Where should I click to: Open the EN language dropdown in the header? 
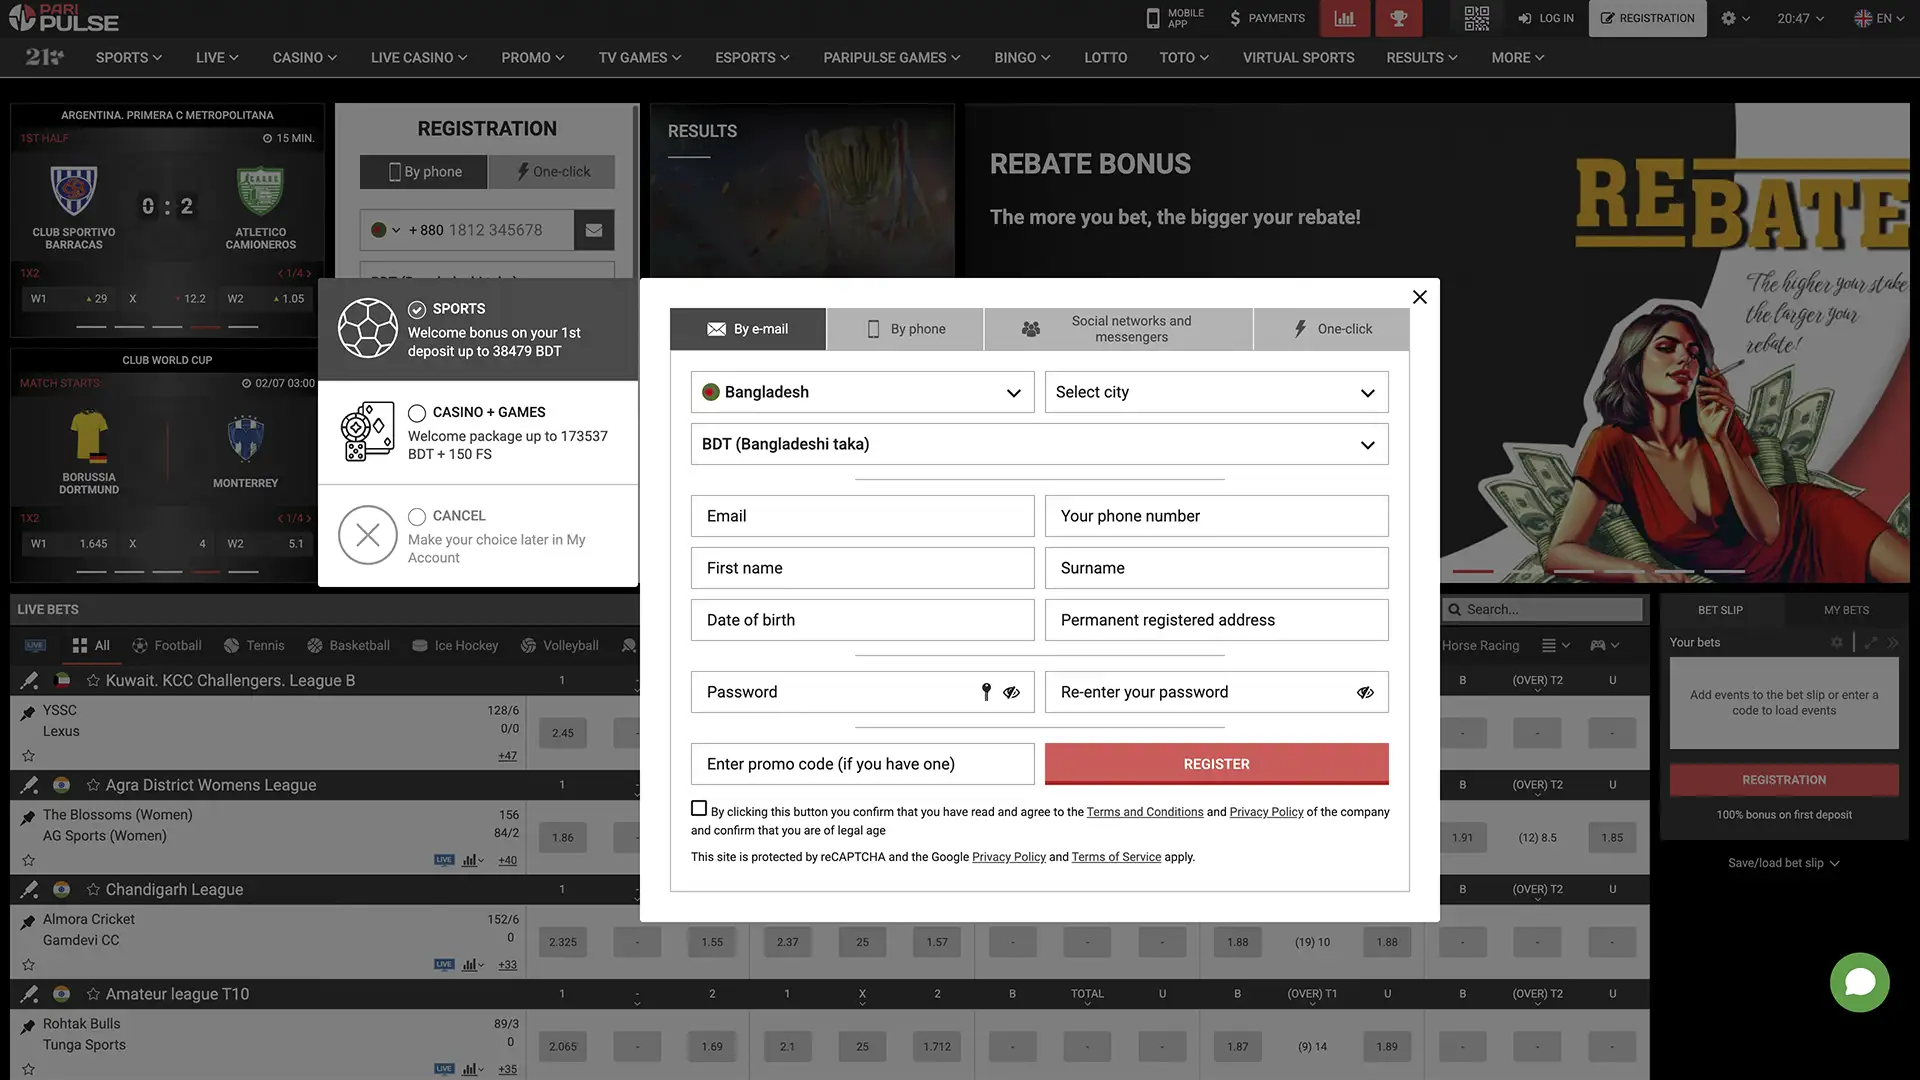coord(1880,18)
